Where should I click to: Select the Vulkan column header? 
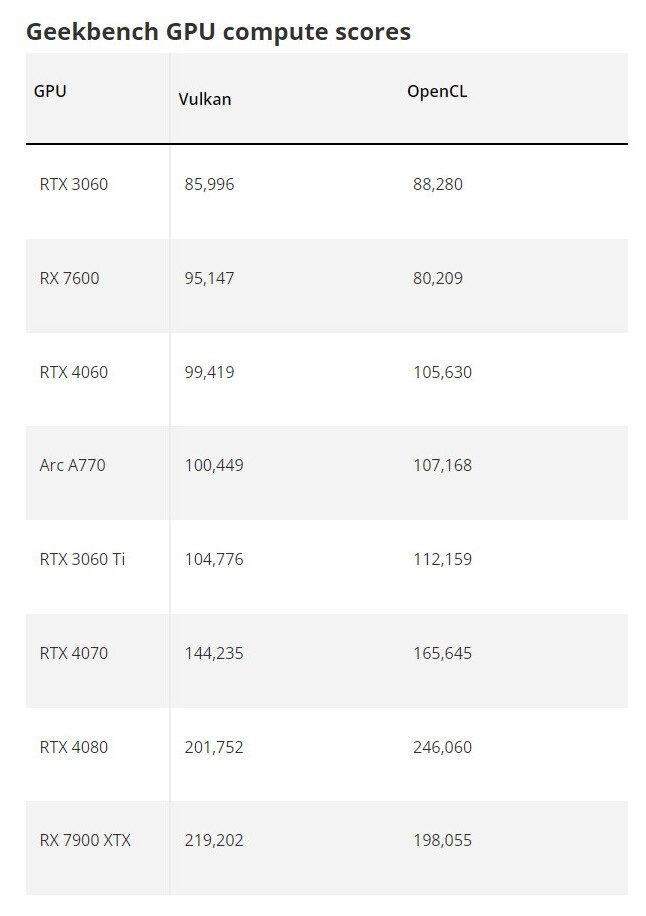[x=205, y=99]
